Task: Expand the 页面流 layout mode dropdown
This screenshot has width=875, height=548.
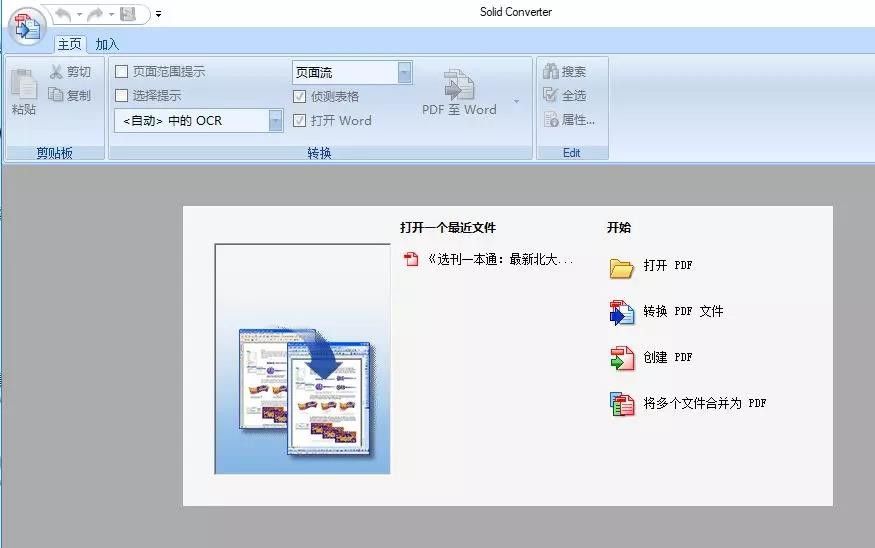Action: point(405,73)
